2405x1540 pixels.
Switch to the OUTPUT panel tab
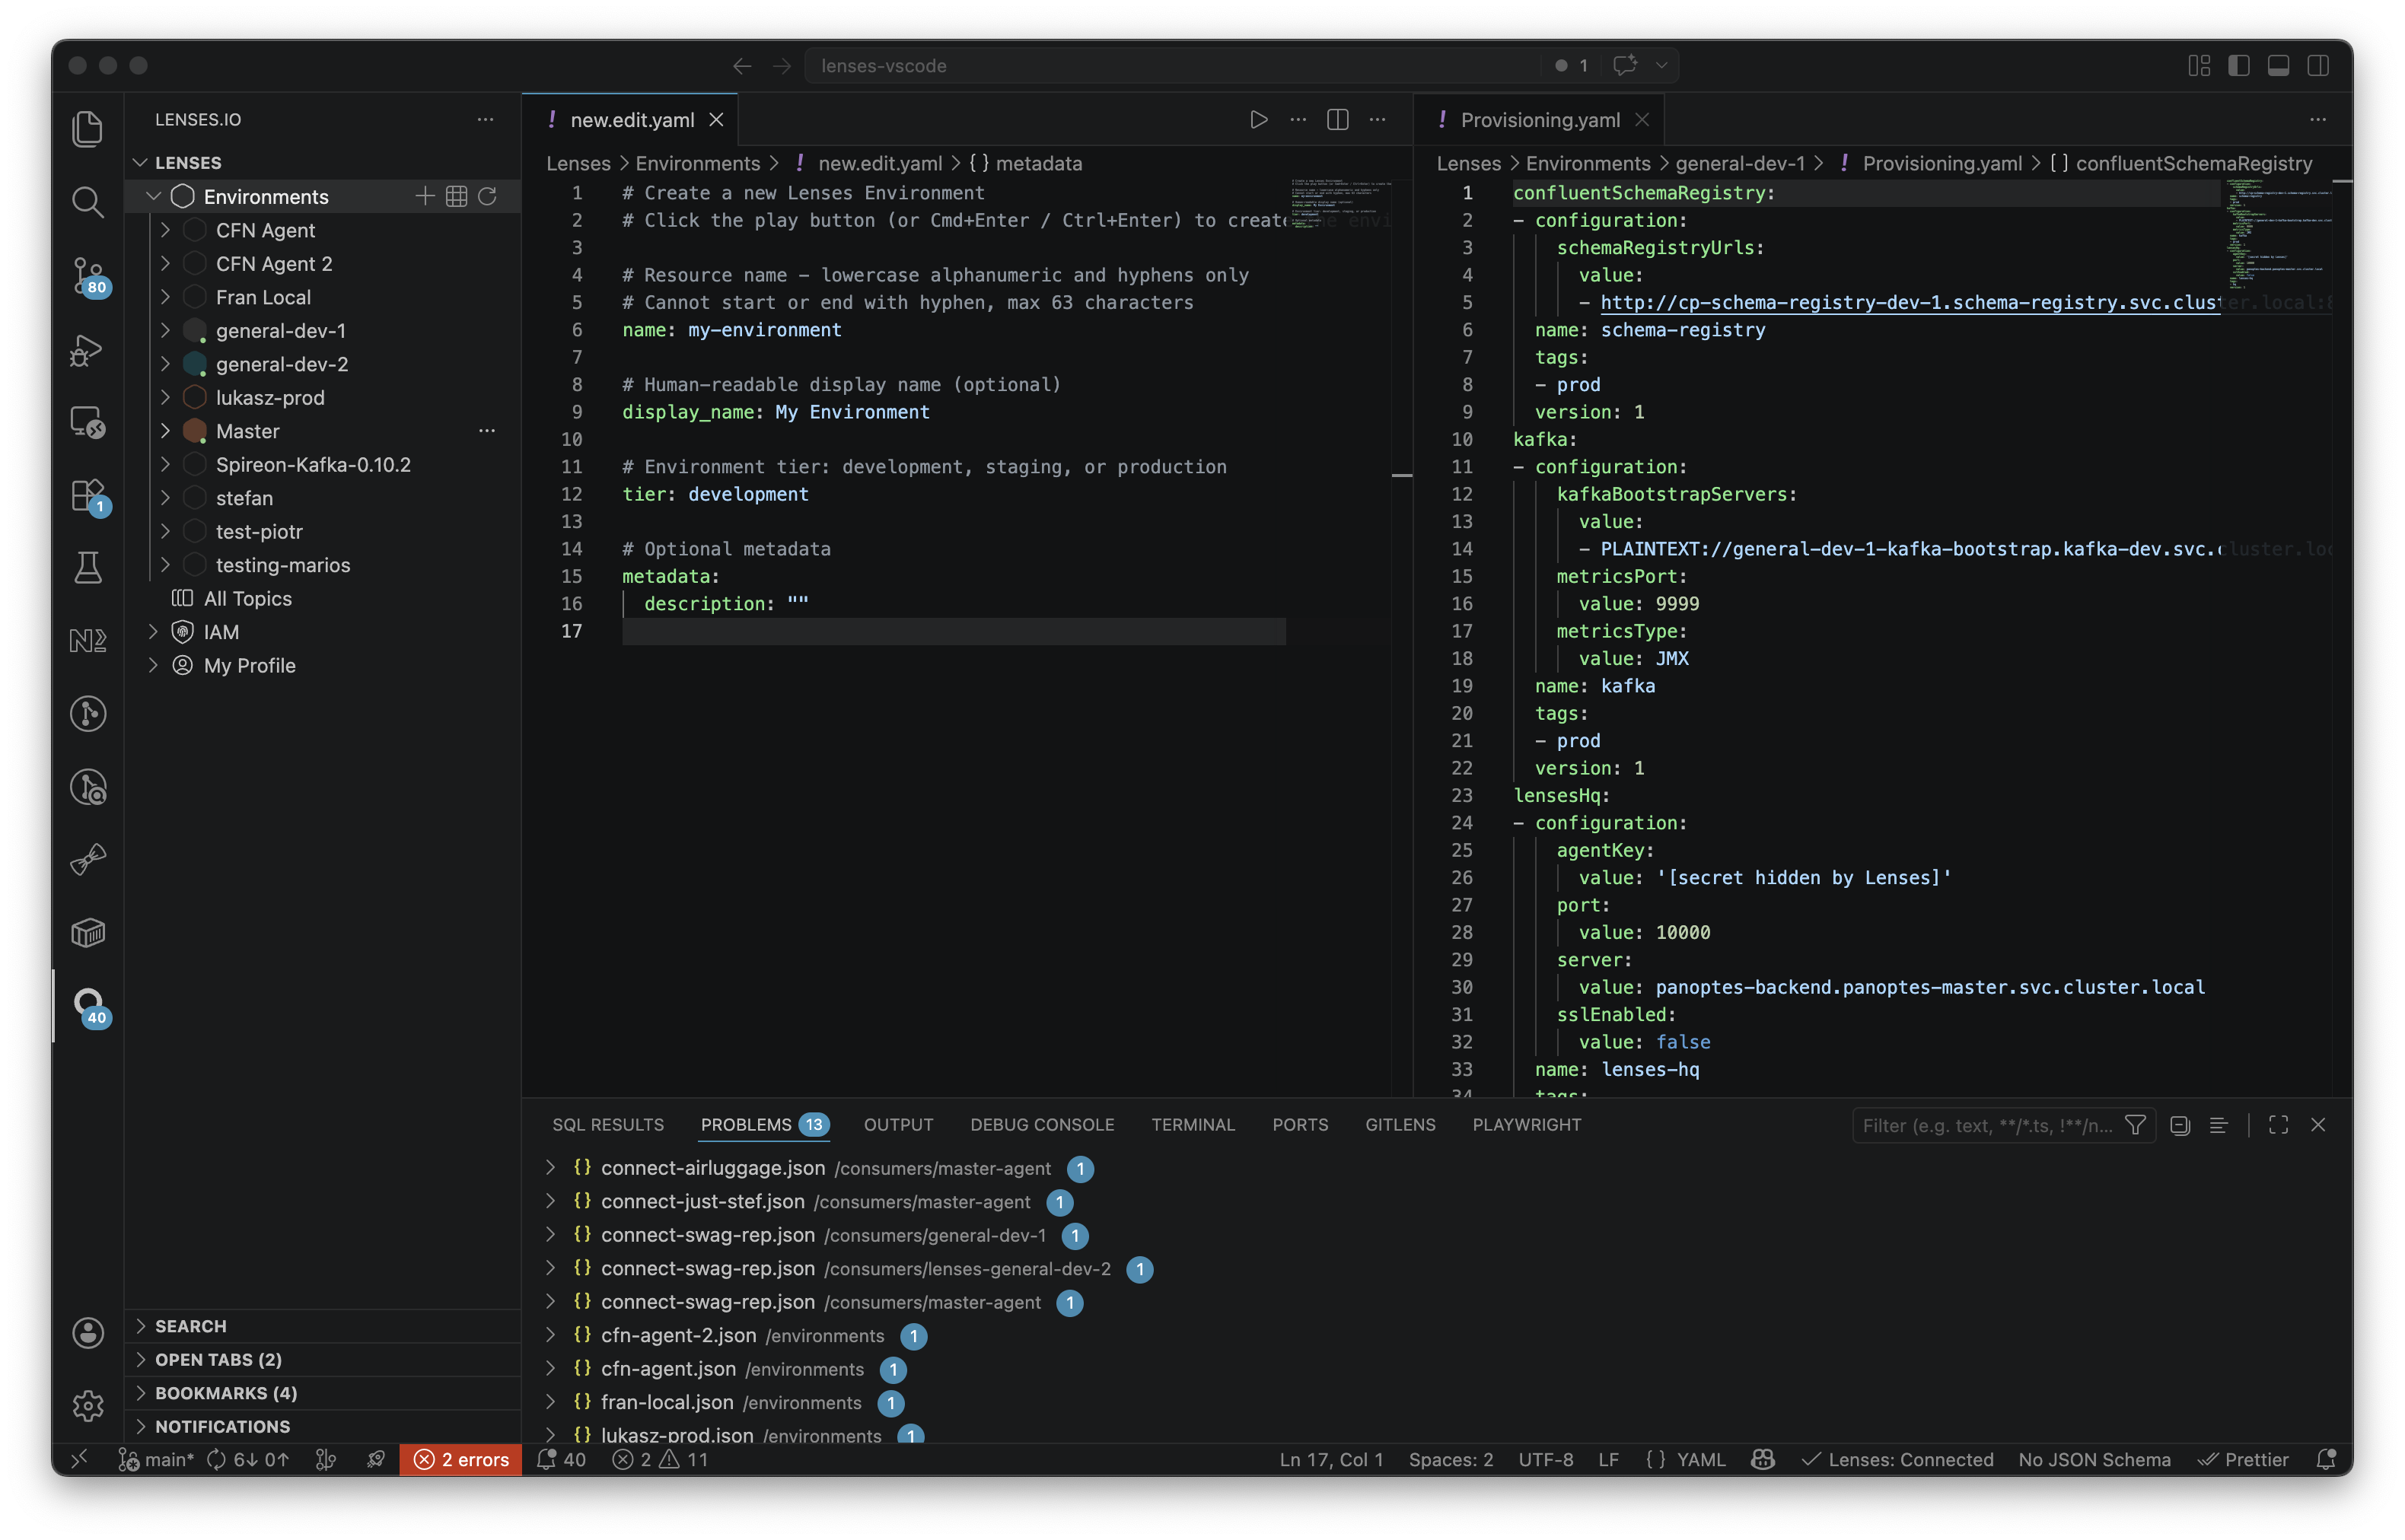point(898,1125)
